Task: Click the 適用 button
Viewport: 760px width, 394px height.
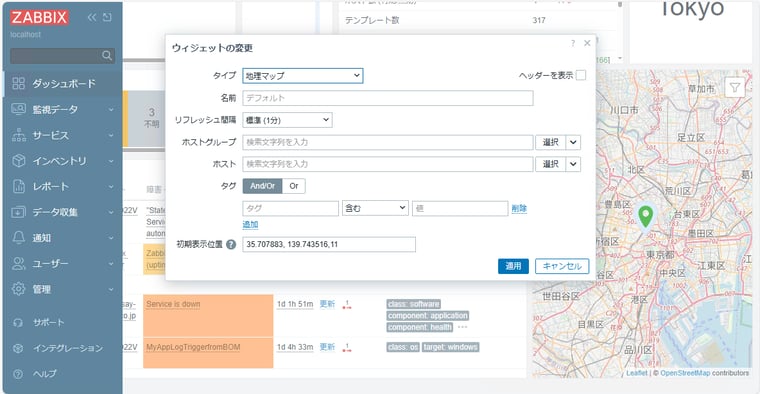Action: pos(513,266)
